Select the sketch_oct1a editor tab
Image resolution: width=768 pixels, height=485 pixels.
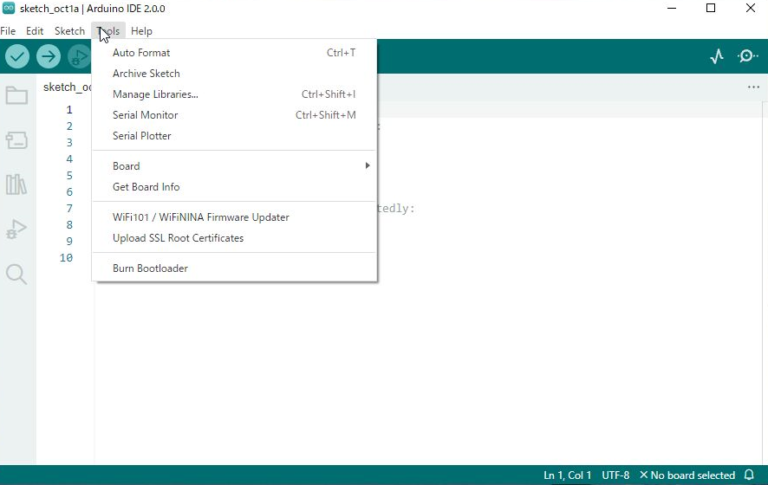click(x=66, y=87)
